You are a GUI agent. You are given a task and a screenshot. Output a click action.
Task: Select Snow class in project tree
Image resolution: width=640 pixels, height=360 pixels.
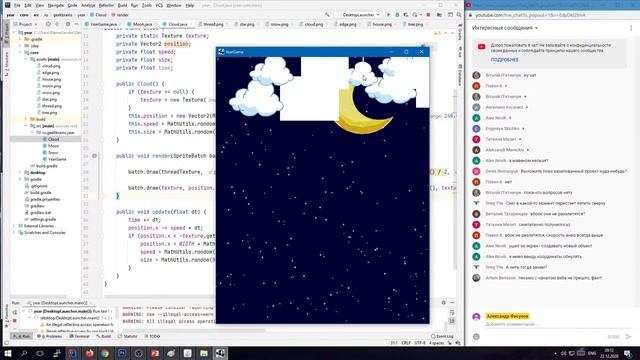[x=53, y=152]
